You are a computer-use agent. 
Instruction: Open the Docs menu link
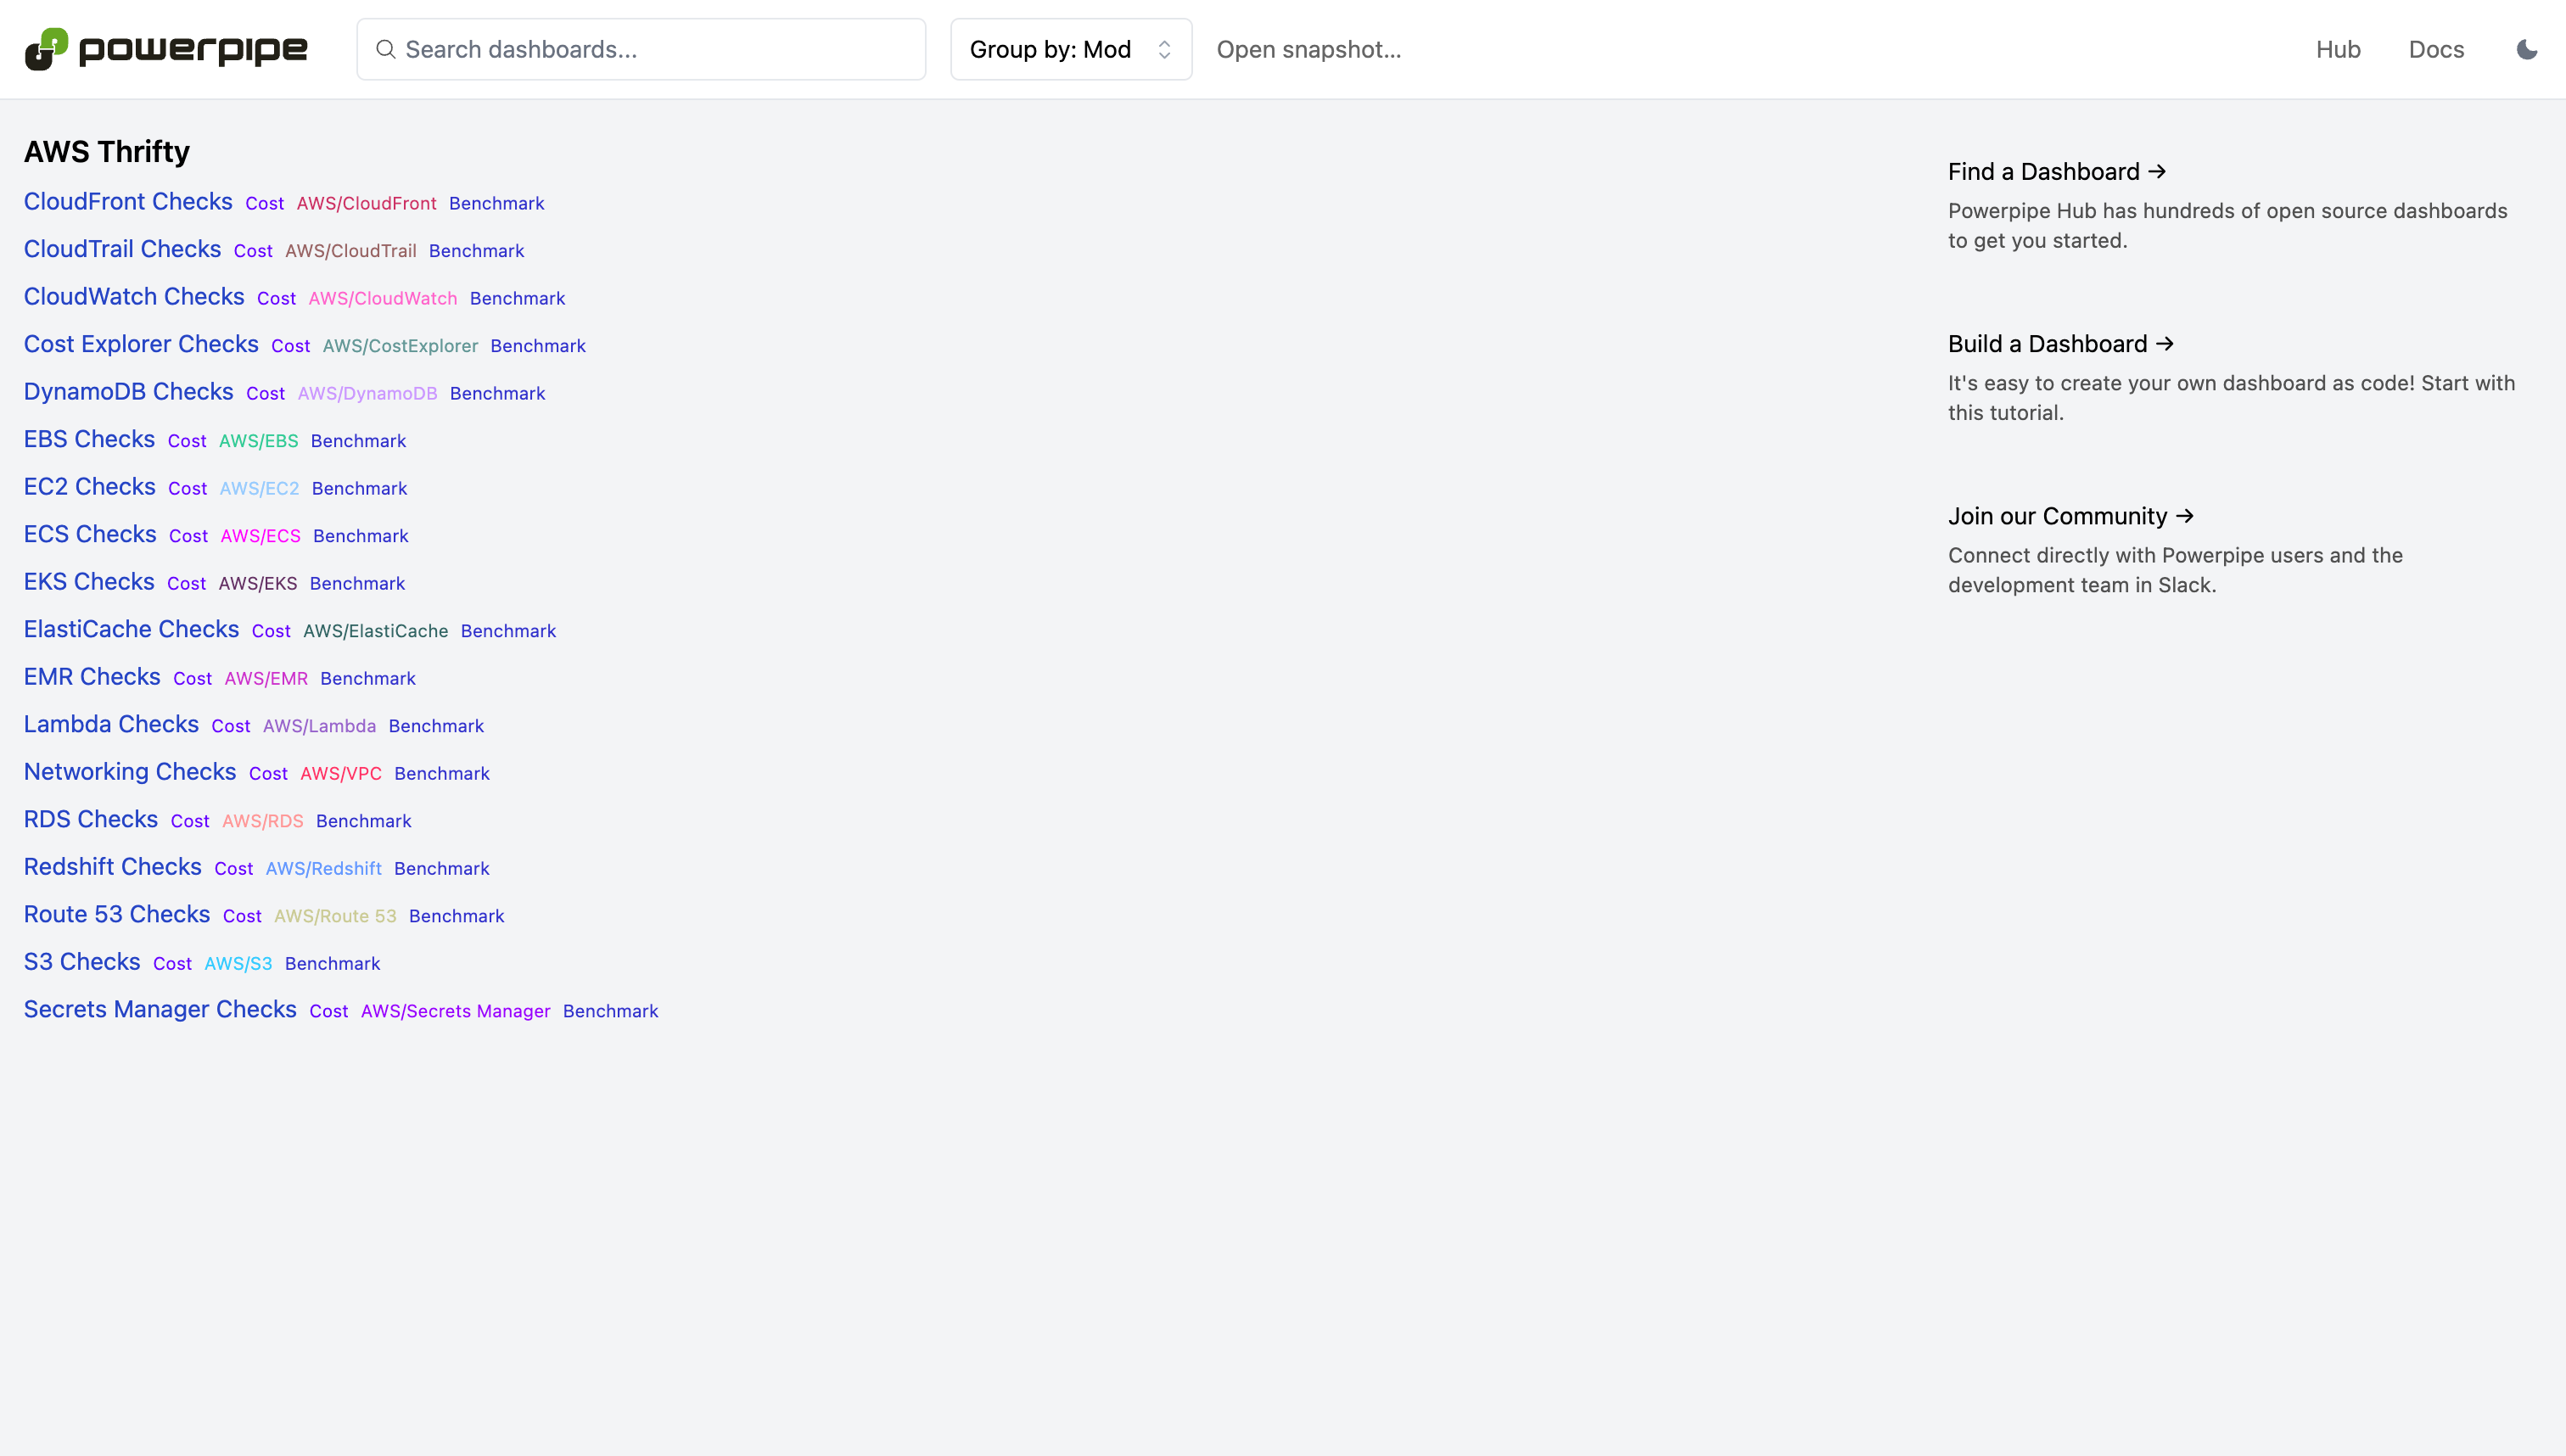click(x=2435, y=49)
